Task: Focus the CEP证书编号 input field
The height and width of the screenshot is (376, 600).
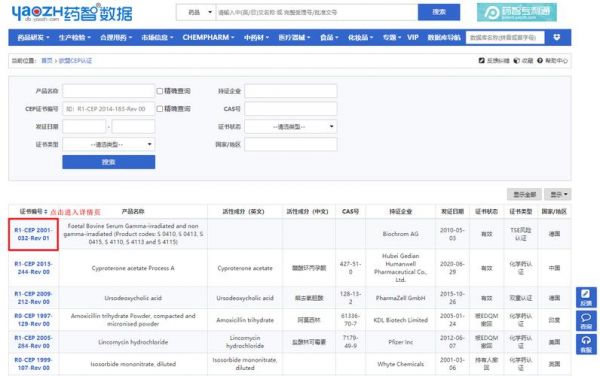Action: 109,109
